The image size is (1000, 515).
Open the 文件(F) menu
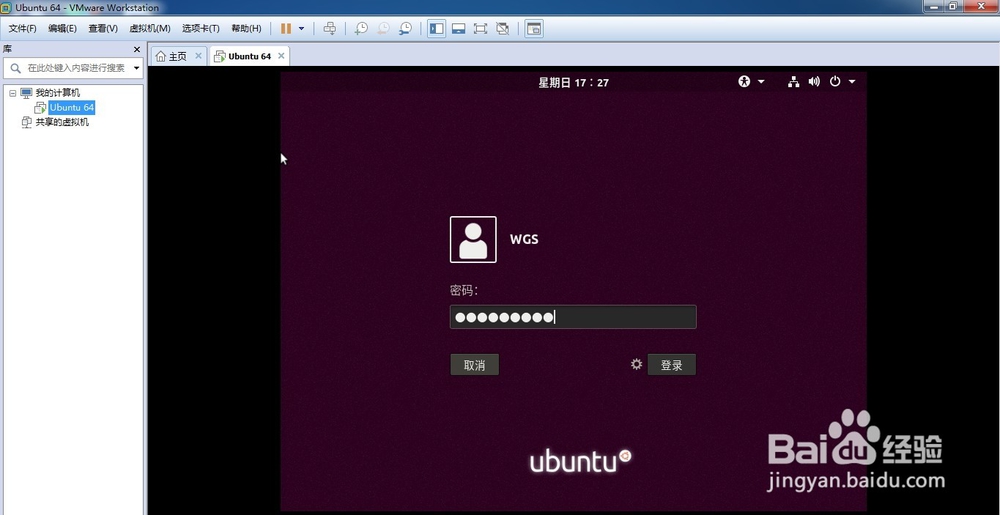click(22, 29)
